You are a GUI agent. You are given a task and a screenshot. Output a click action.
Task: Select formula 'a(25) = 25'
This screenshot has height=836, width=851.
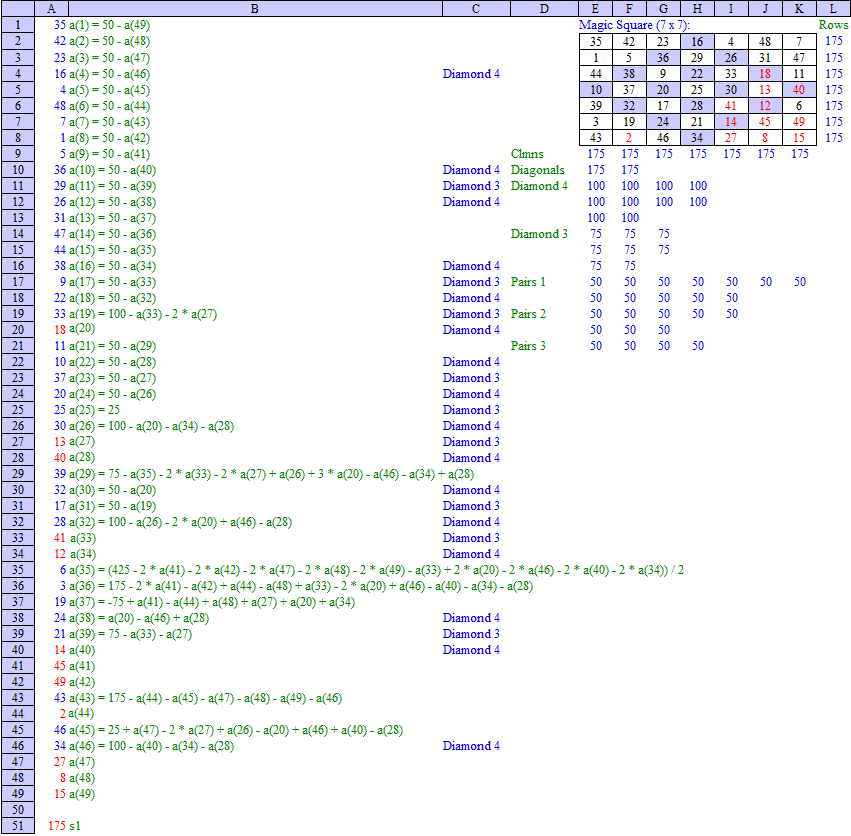[94, 410]
